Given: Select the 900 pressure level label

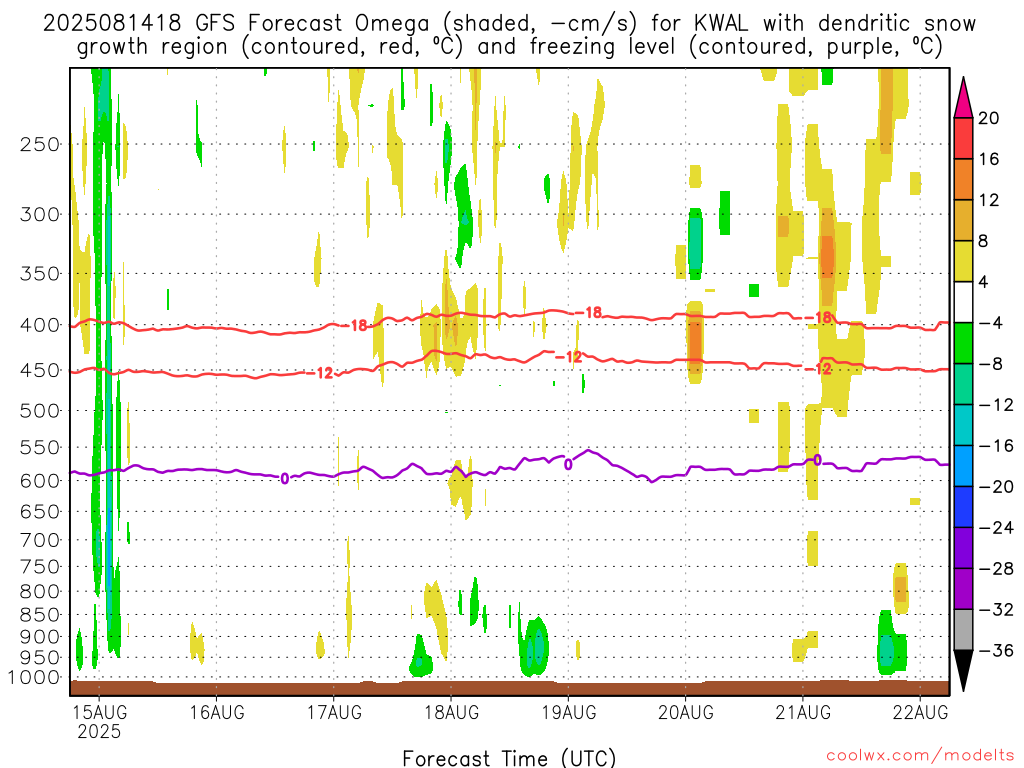Looking at the screenshot, I should tap(40, 637).
